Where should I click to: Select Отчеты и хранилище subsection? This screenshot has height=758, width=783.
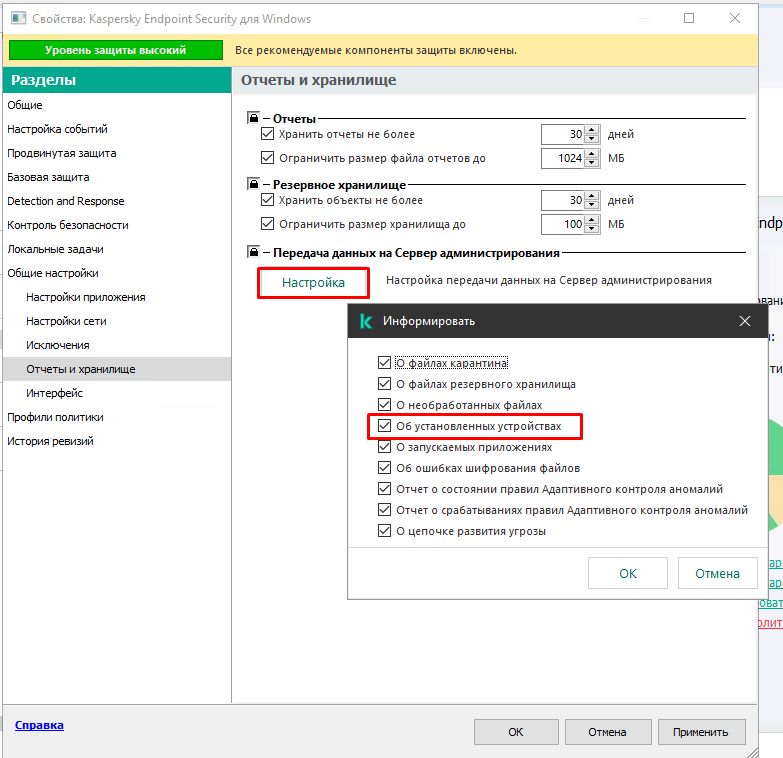117,369
